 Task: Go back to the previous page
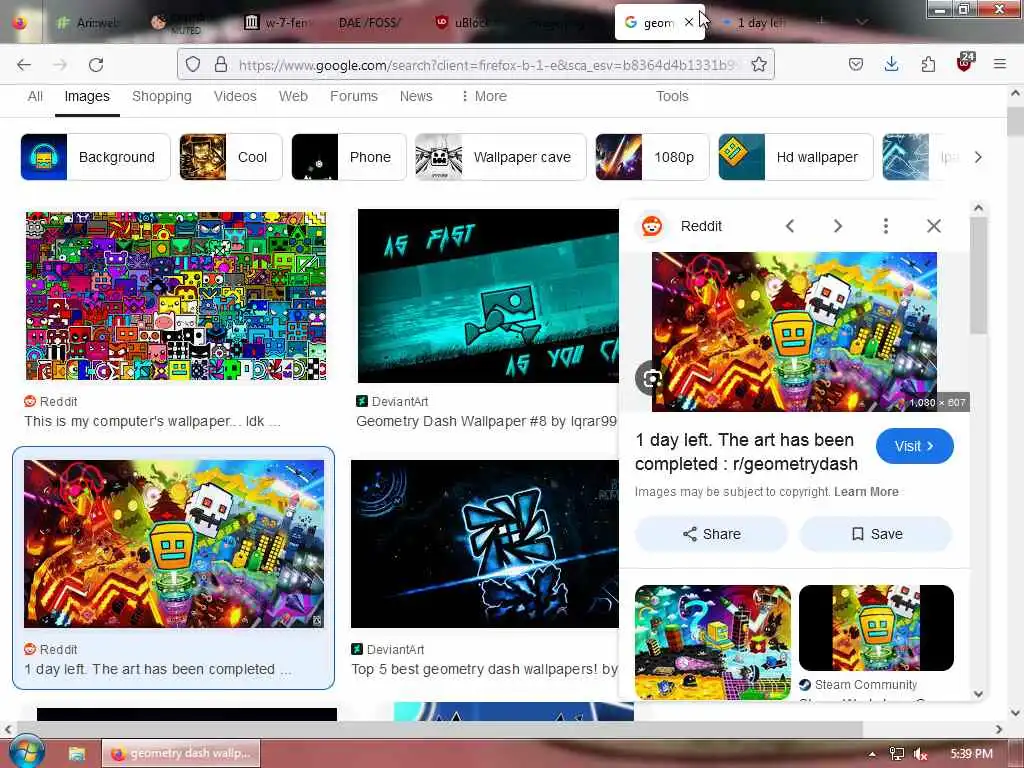[24, 65]
